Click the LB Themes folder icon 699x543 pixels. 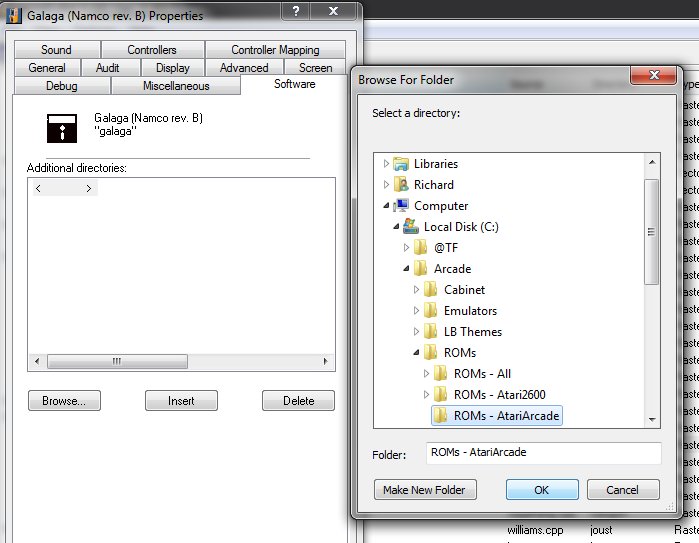pyautogui.click(x=431, y=331)
